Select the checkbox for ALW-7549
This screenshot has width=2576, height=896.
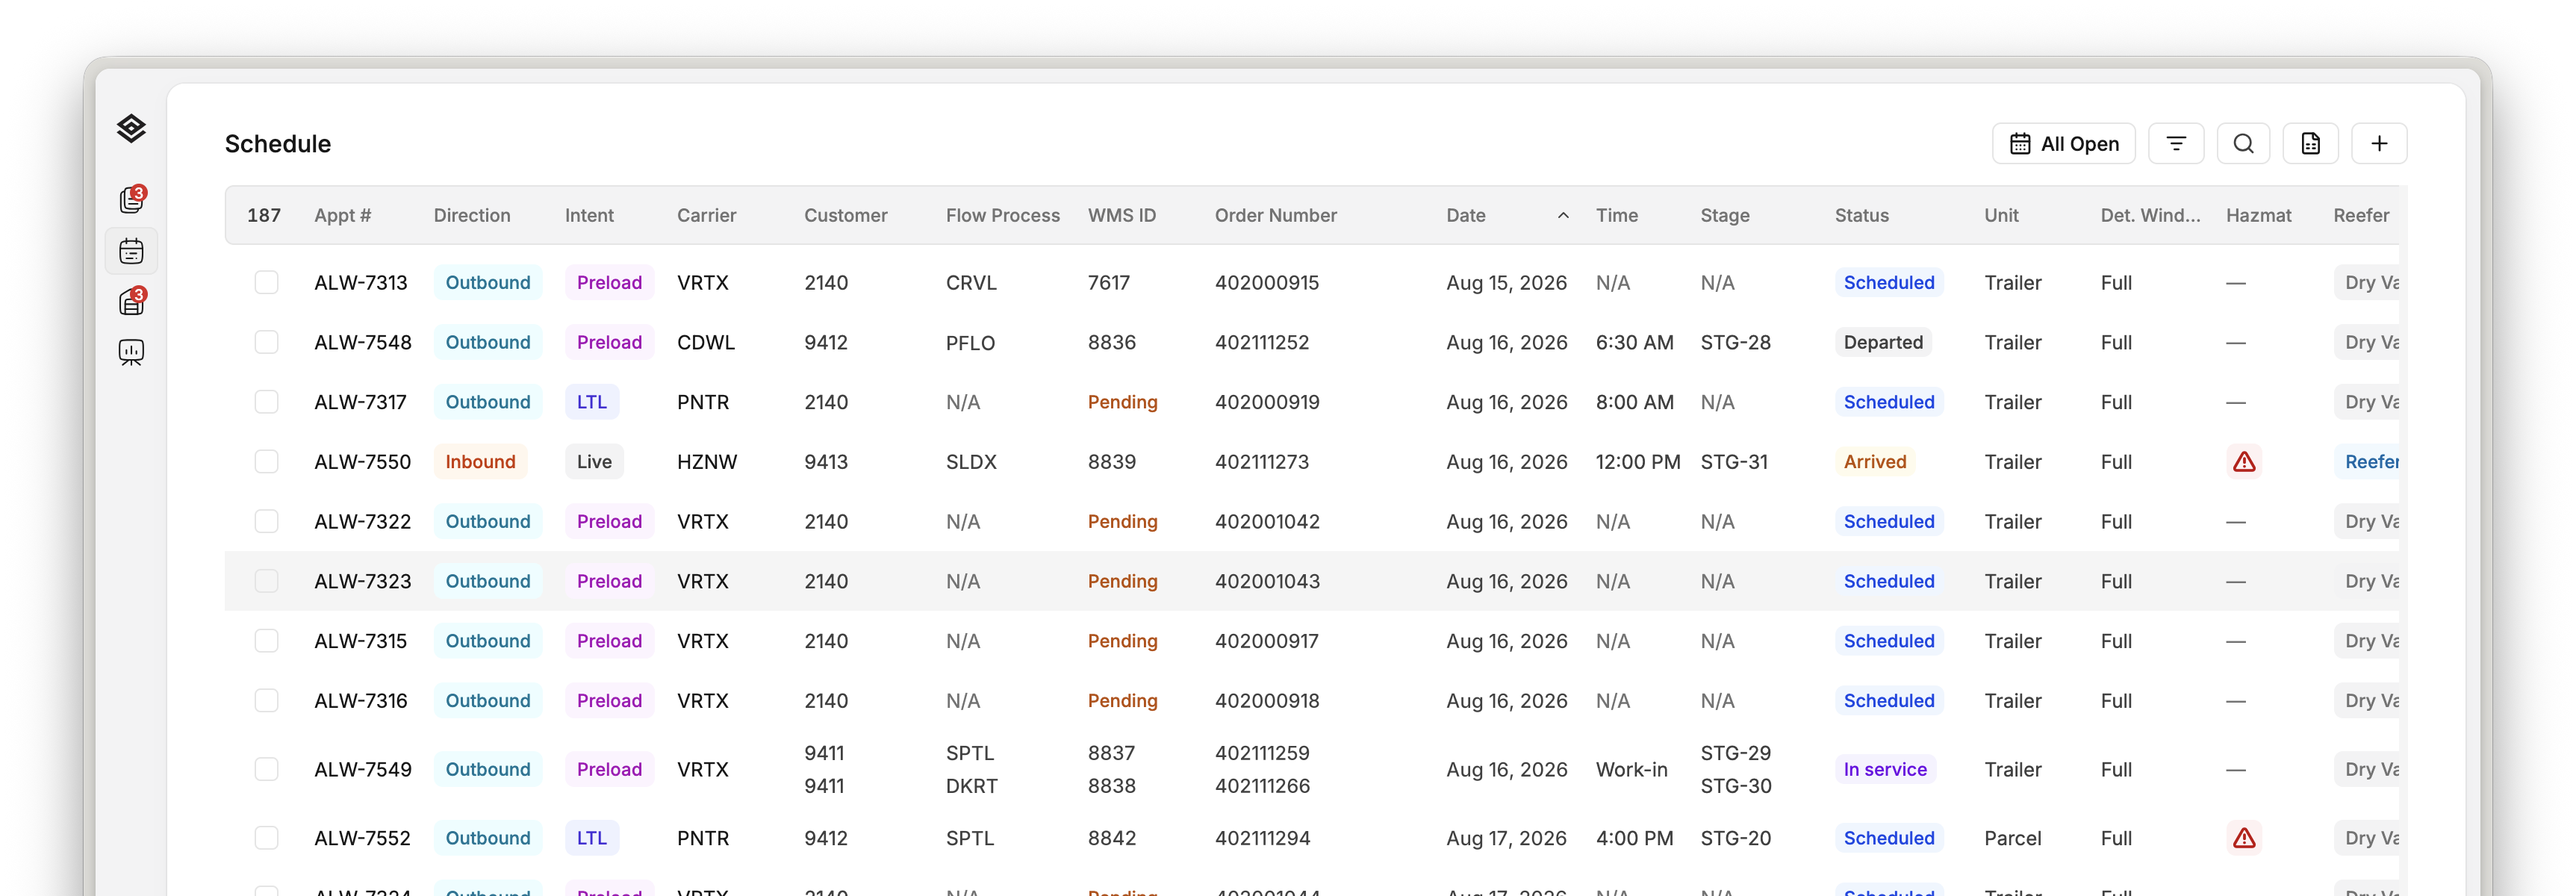[266, 769]
